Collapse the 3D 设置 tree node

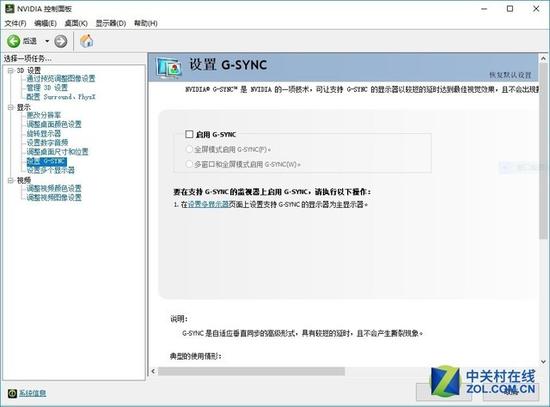11,71
